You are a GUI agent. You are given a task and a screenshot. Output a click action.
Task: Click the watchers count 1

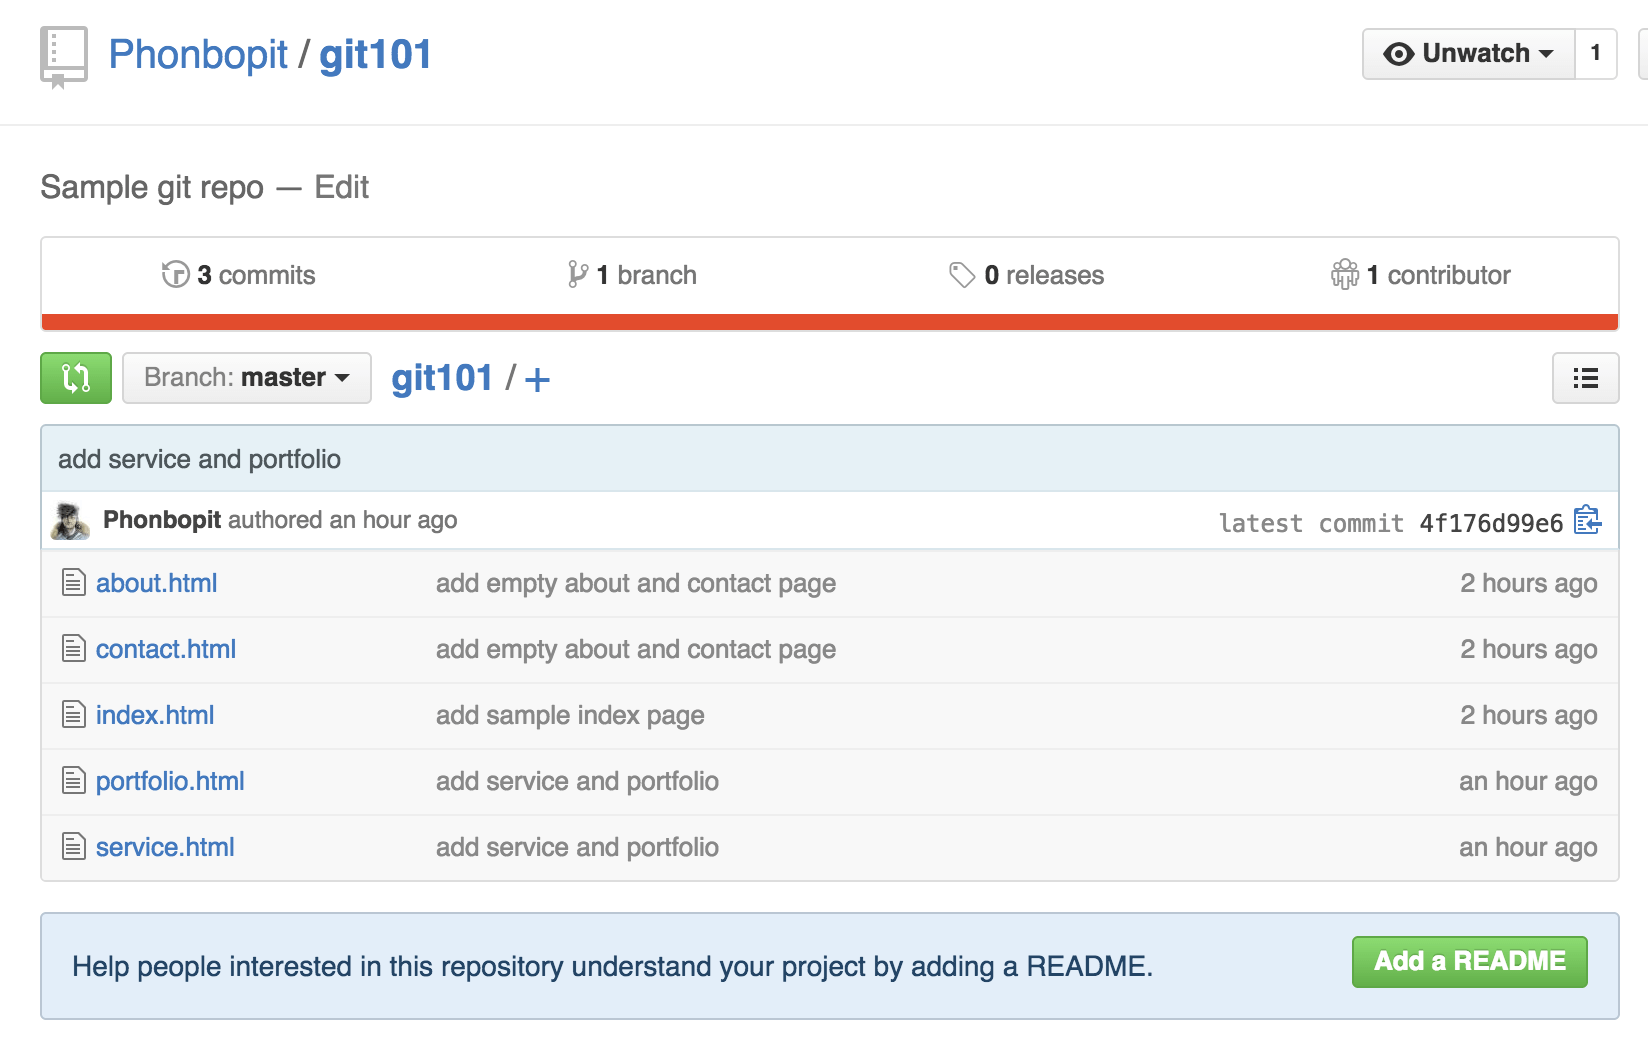tap(1596, 53)
